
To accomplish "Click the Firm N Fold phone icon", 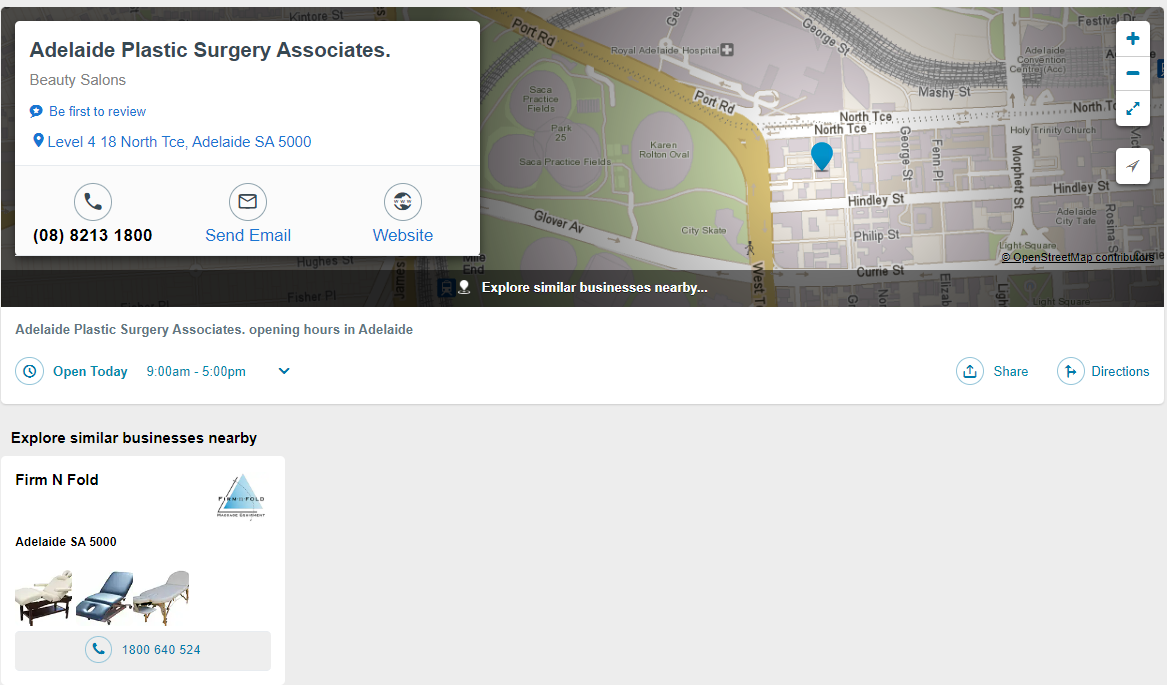I will (98, 649).
